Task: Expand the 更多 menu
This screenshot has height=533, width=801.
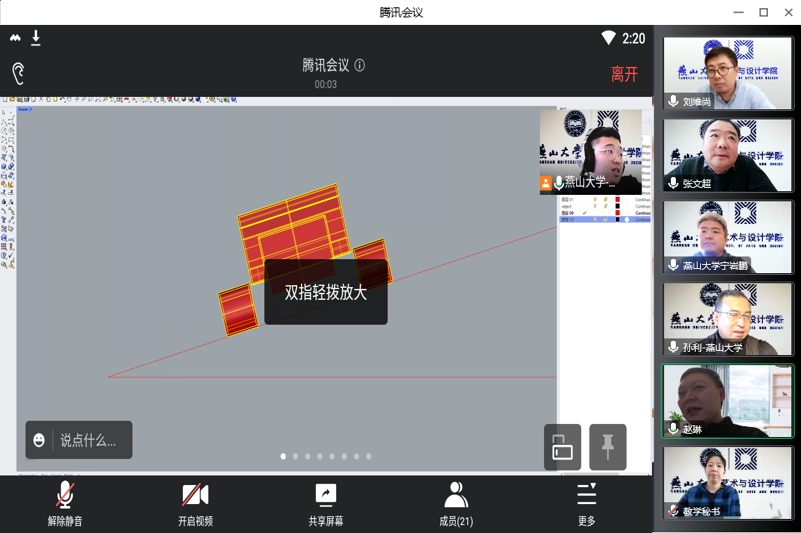Action: (586, 495)
